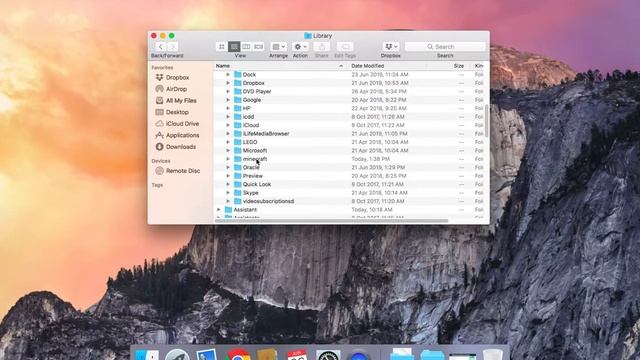Viewport: 640px width, 360px height.
Task: Switch to column view
Action: (x=246, y=47)
